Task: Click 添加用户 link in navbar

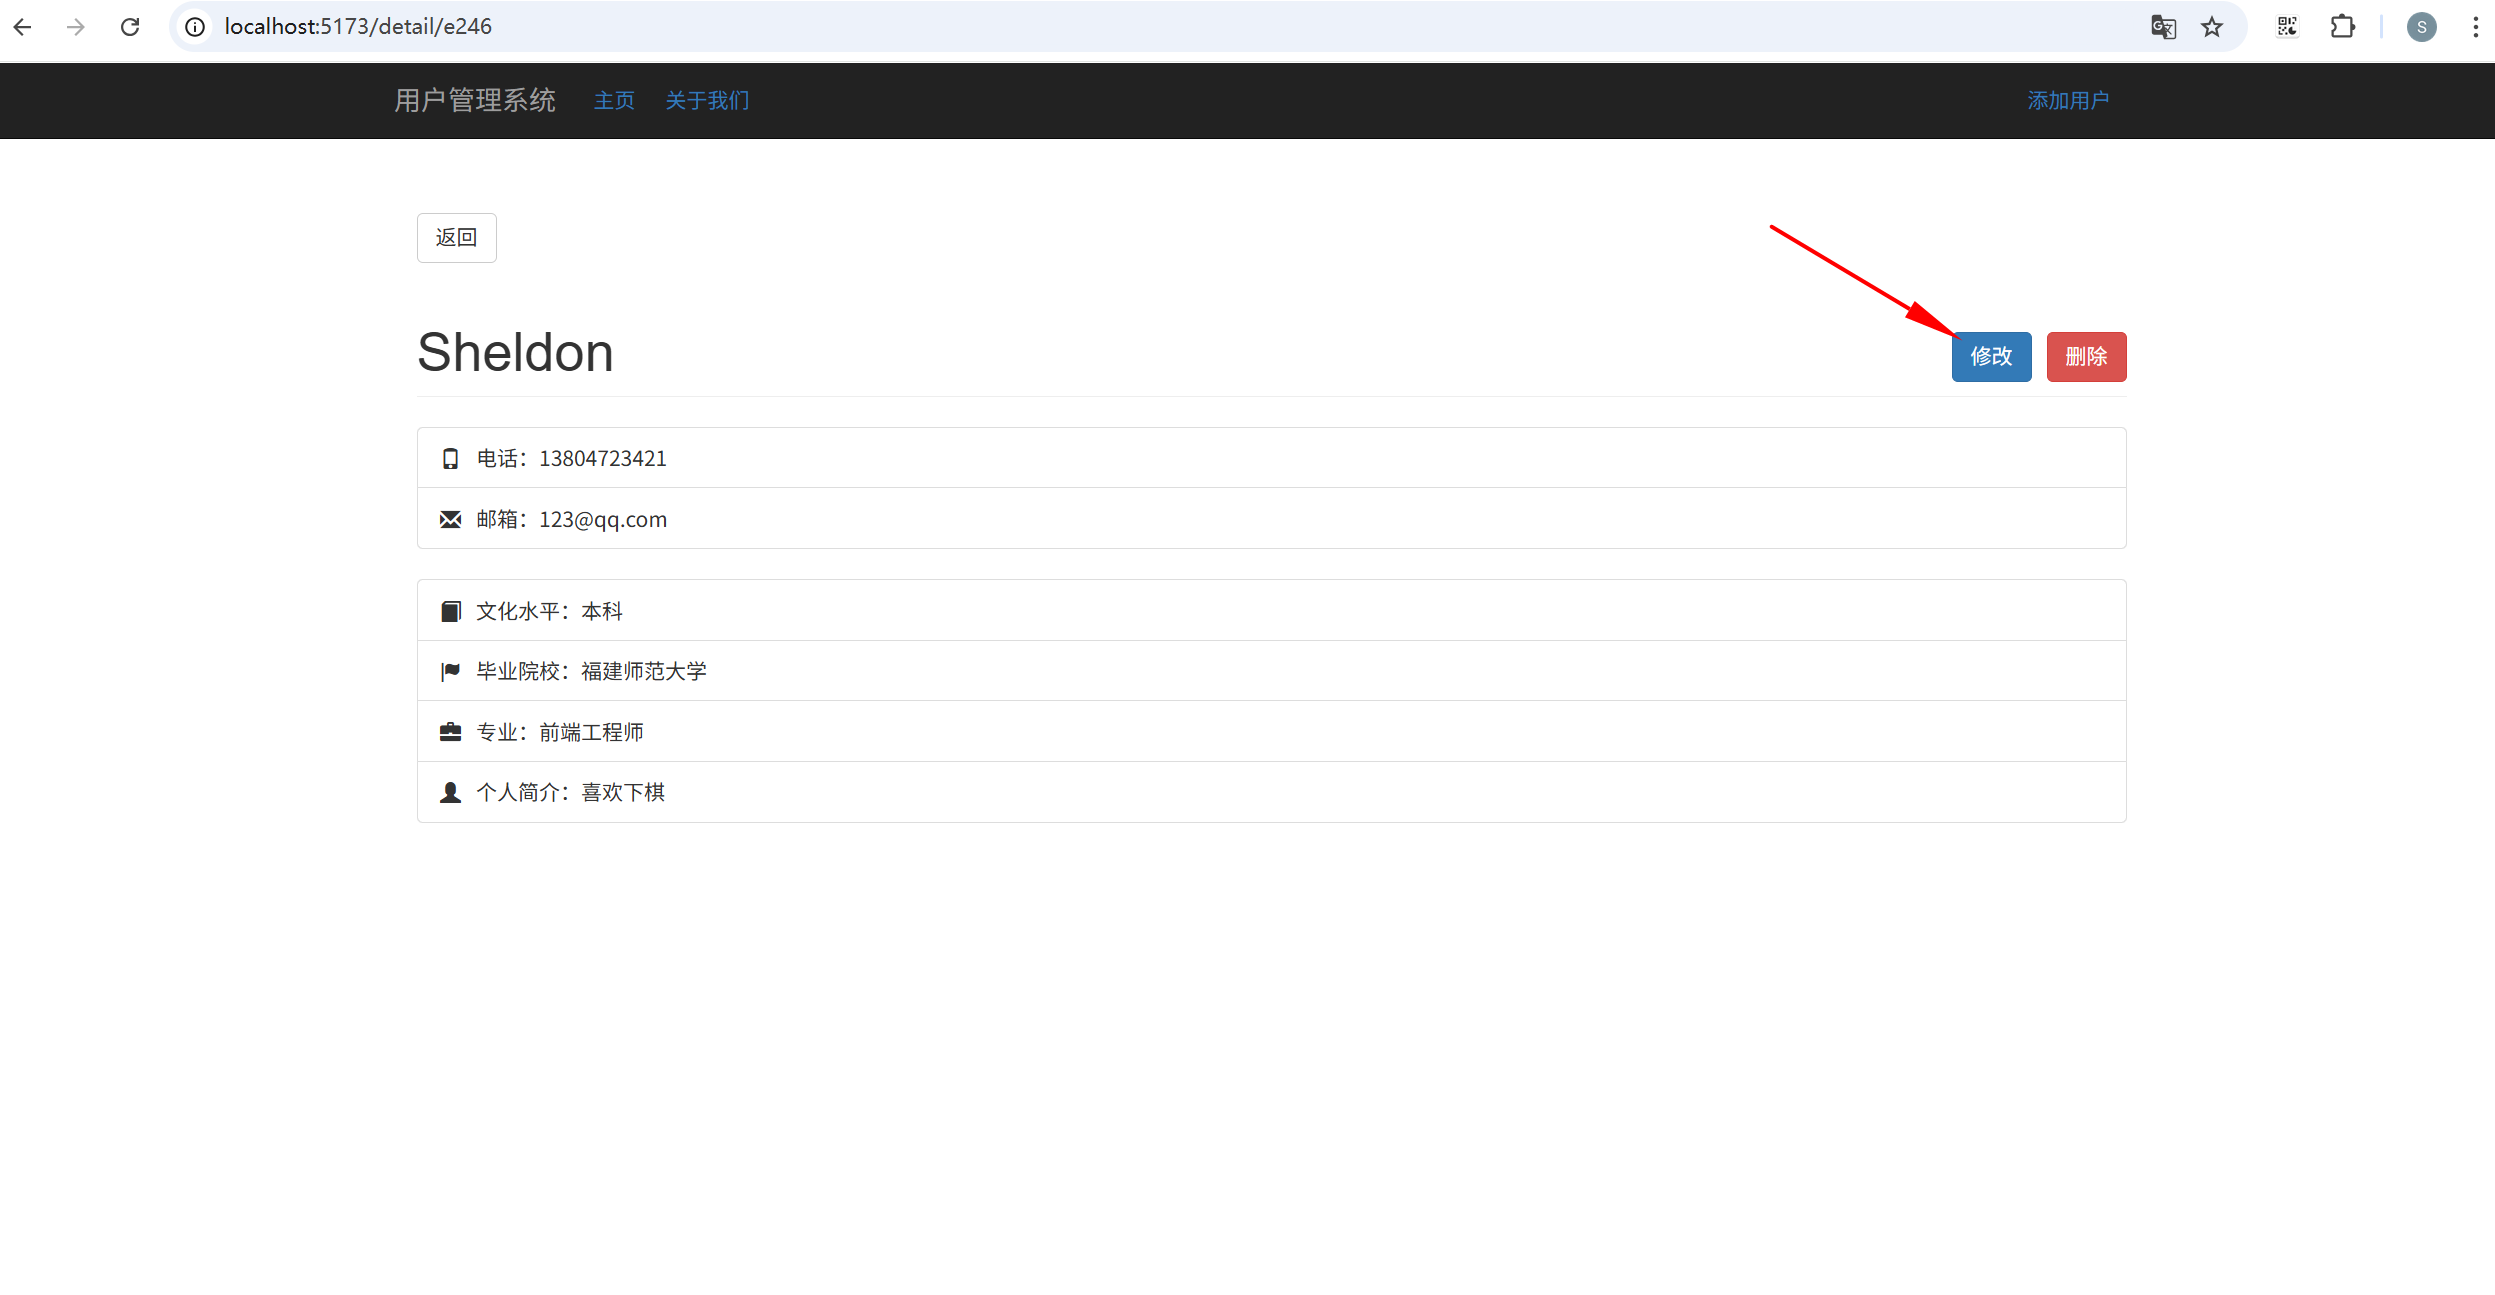Action: [x=2068, y=101]
